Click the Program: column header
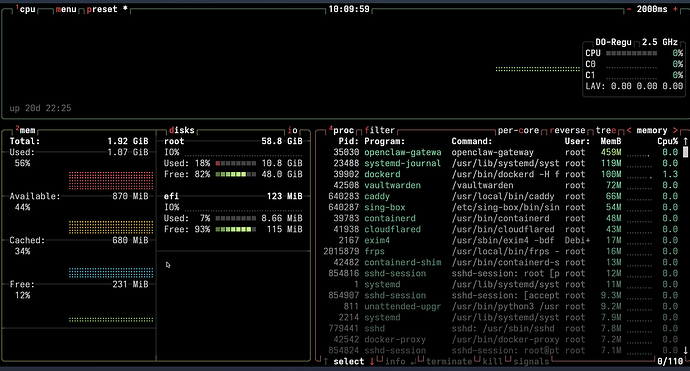This screenshot has height=371, width=690. point(385,141)
